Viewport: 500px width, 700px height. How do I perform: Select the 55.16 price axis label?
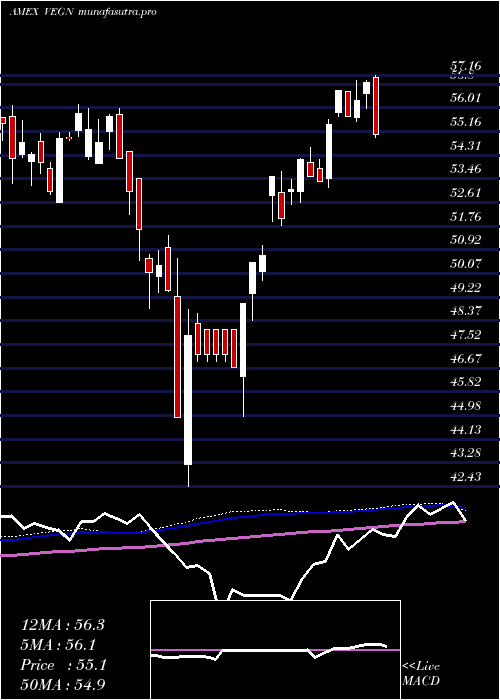pos(466,121)
